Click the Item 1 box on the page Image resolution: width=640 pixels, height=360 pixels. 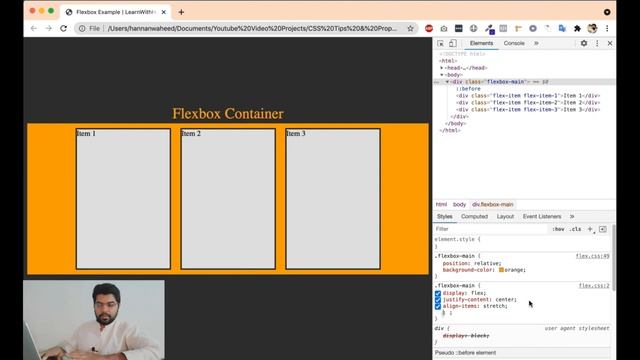(123, 199)
